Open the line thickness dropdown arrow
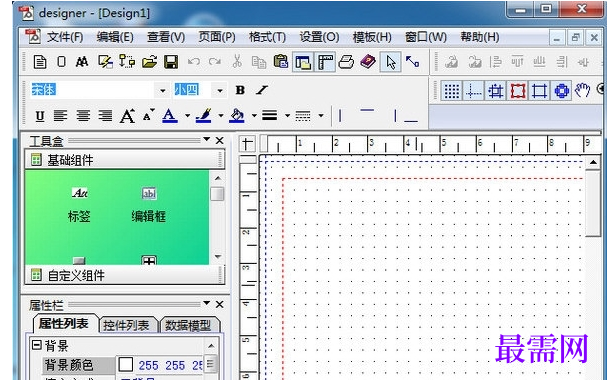607x380 pixels. point(287,115)
